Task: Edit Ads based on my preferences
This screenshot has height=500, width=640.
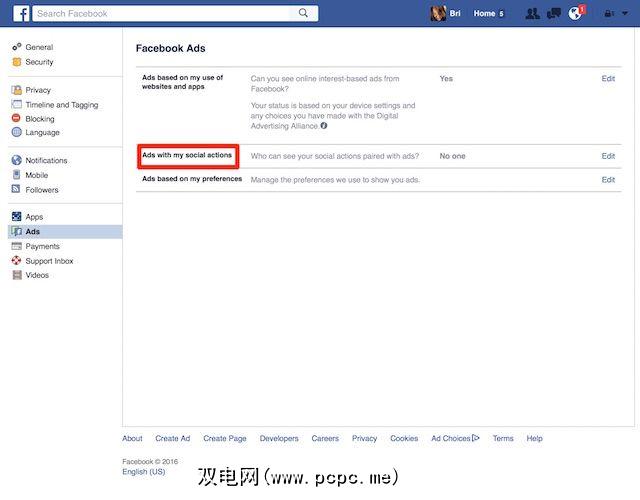Action: [608, 180]
